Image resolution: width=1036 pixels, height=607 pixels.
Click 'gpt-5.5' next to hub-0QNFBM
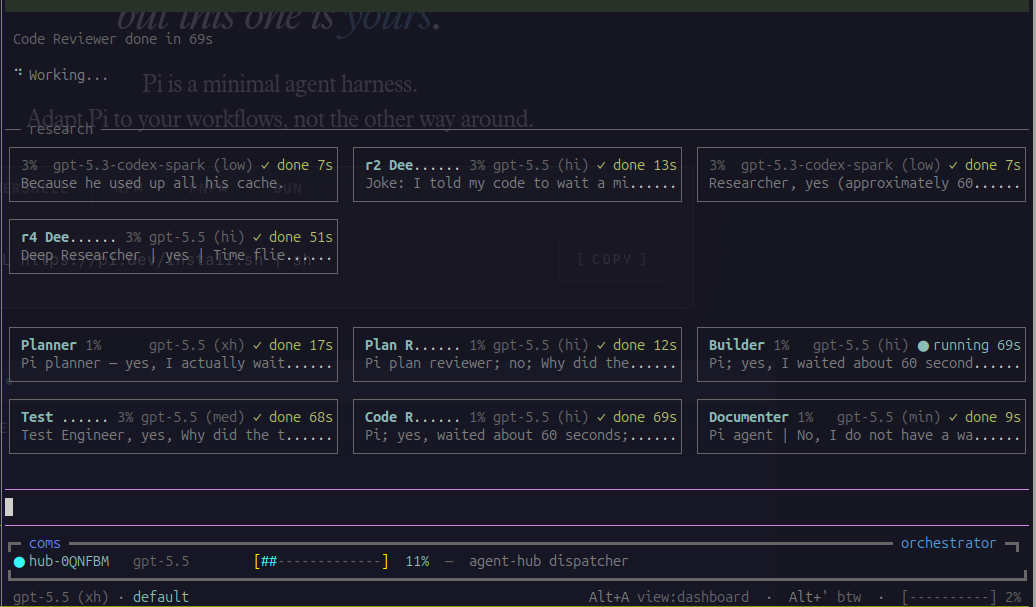[161, 561]
